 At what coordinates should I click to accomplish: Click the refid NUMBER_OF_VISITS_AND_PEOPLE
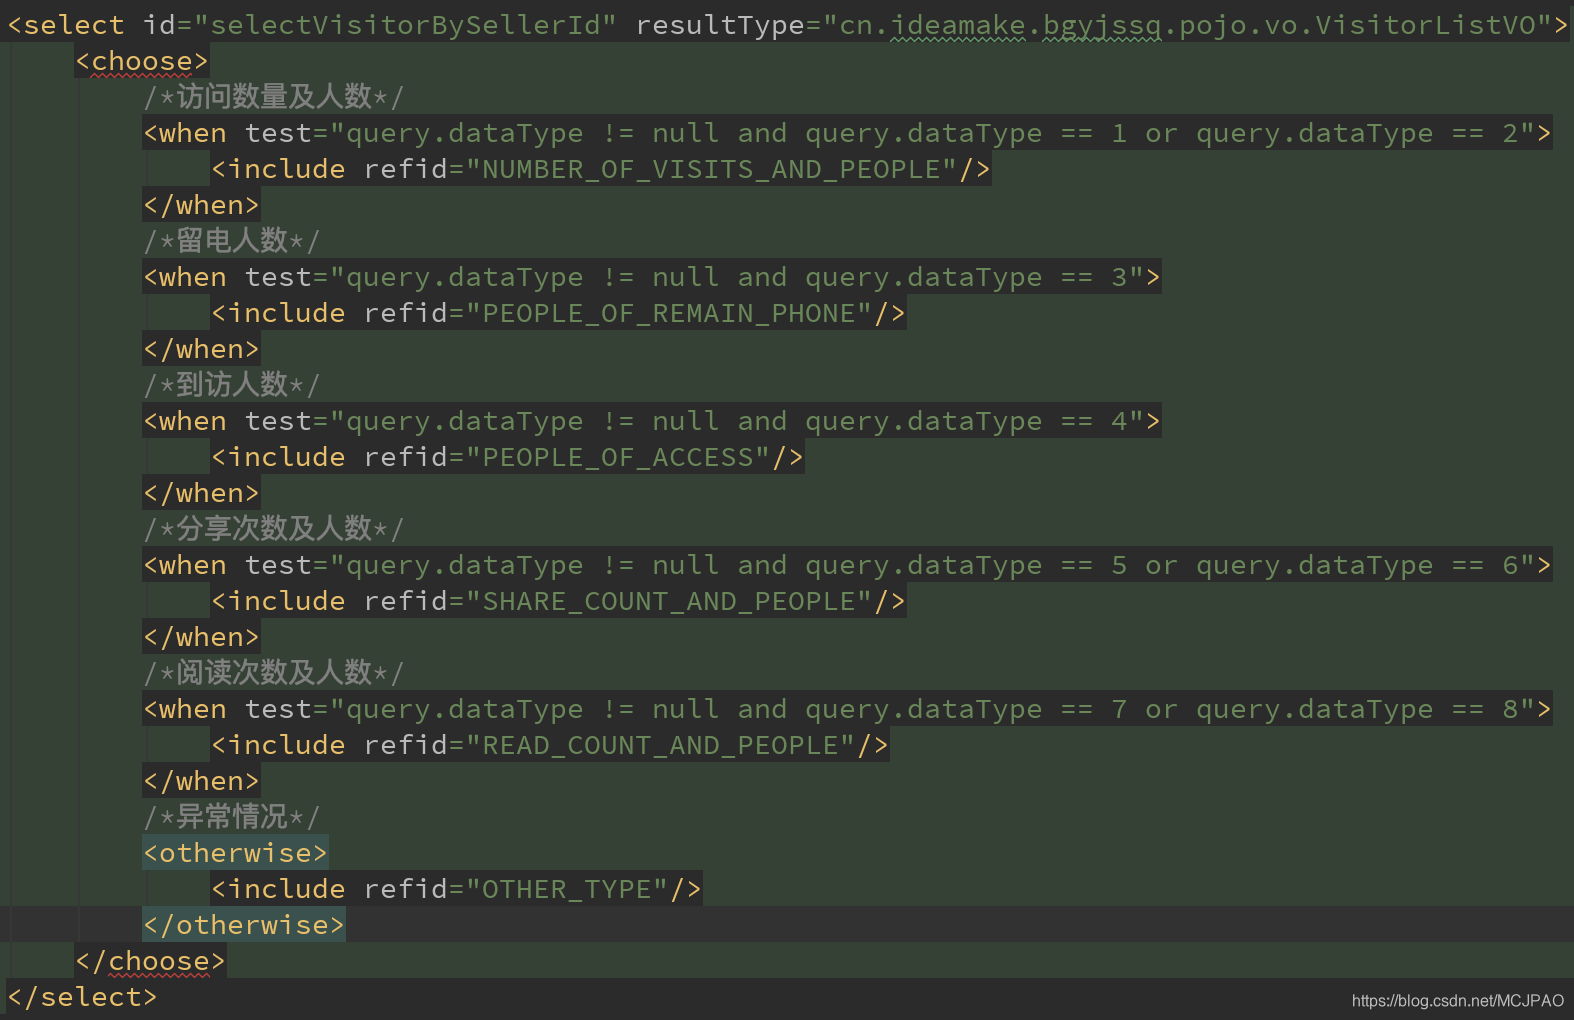[x=712, y=169]
